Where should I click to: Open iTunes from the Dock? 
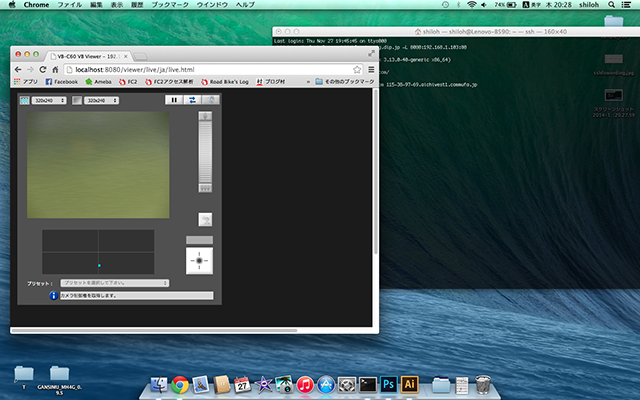pos(305,384)
